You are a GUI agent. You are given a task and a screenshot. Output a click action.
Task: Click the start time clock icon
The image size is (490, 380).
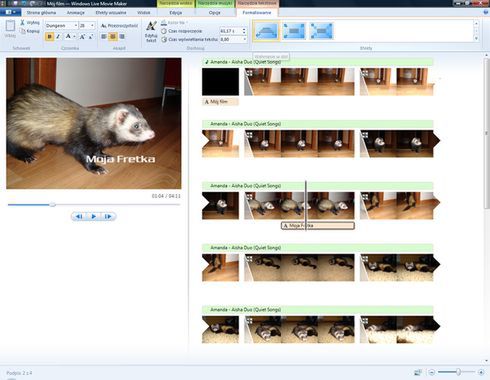tap(164, 31)
